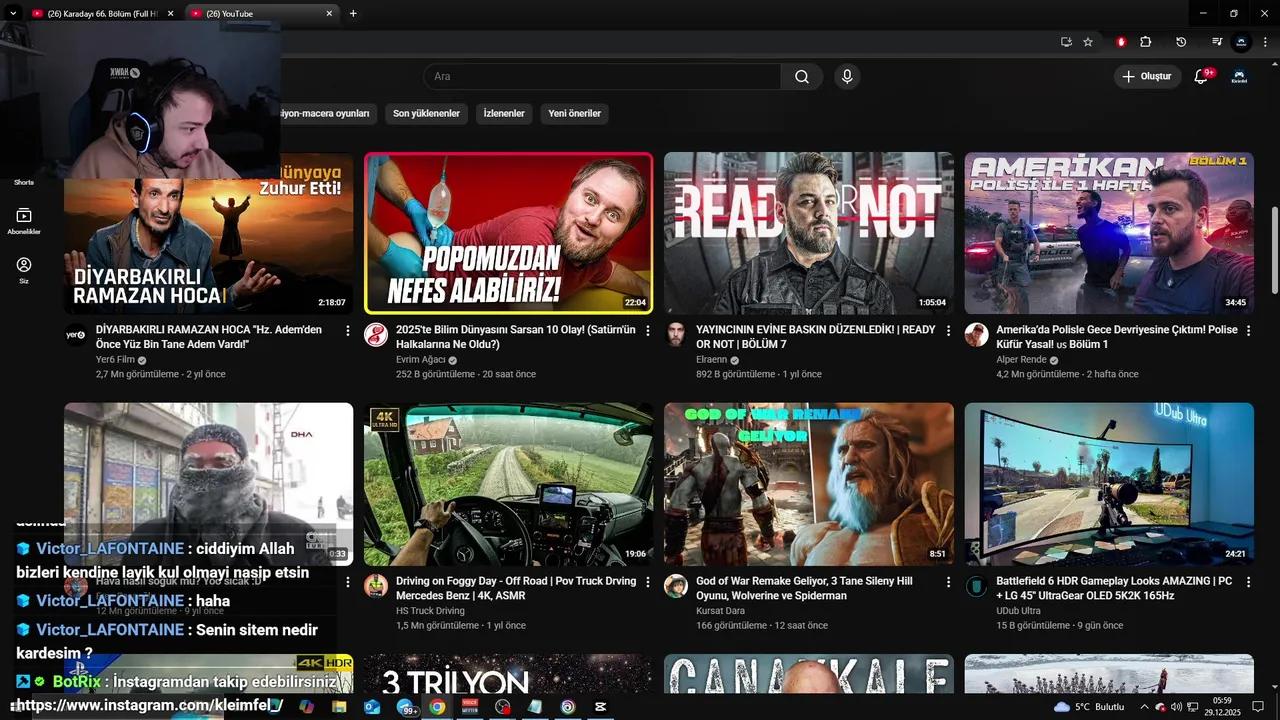Image resolution: width=1280 pixels, height=720 pixels.
Task: Open the title Battlefield 6 HDR Gameplay Looks AMAZING
Action: click(x=1114, y=588)
